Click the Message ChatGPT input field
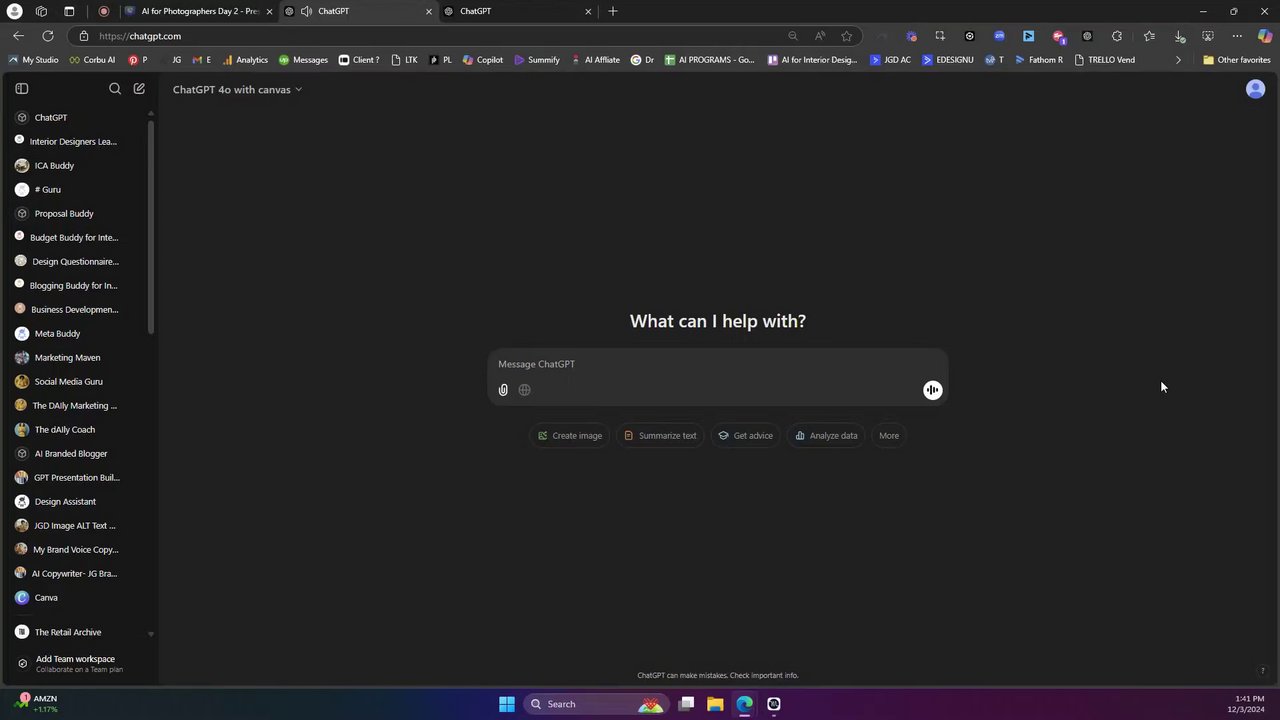 pos(716,364)
